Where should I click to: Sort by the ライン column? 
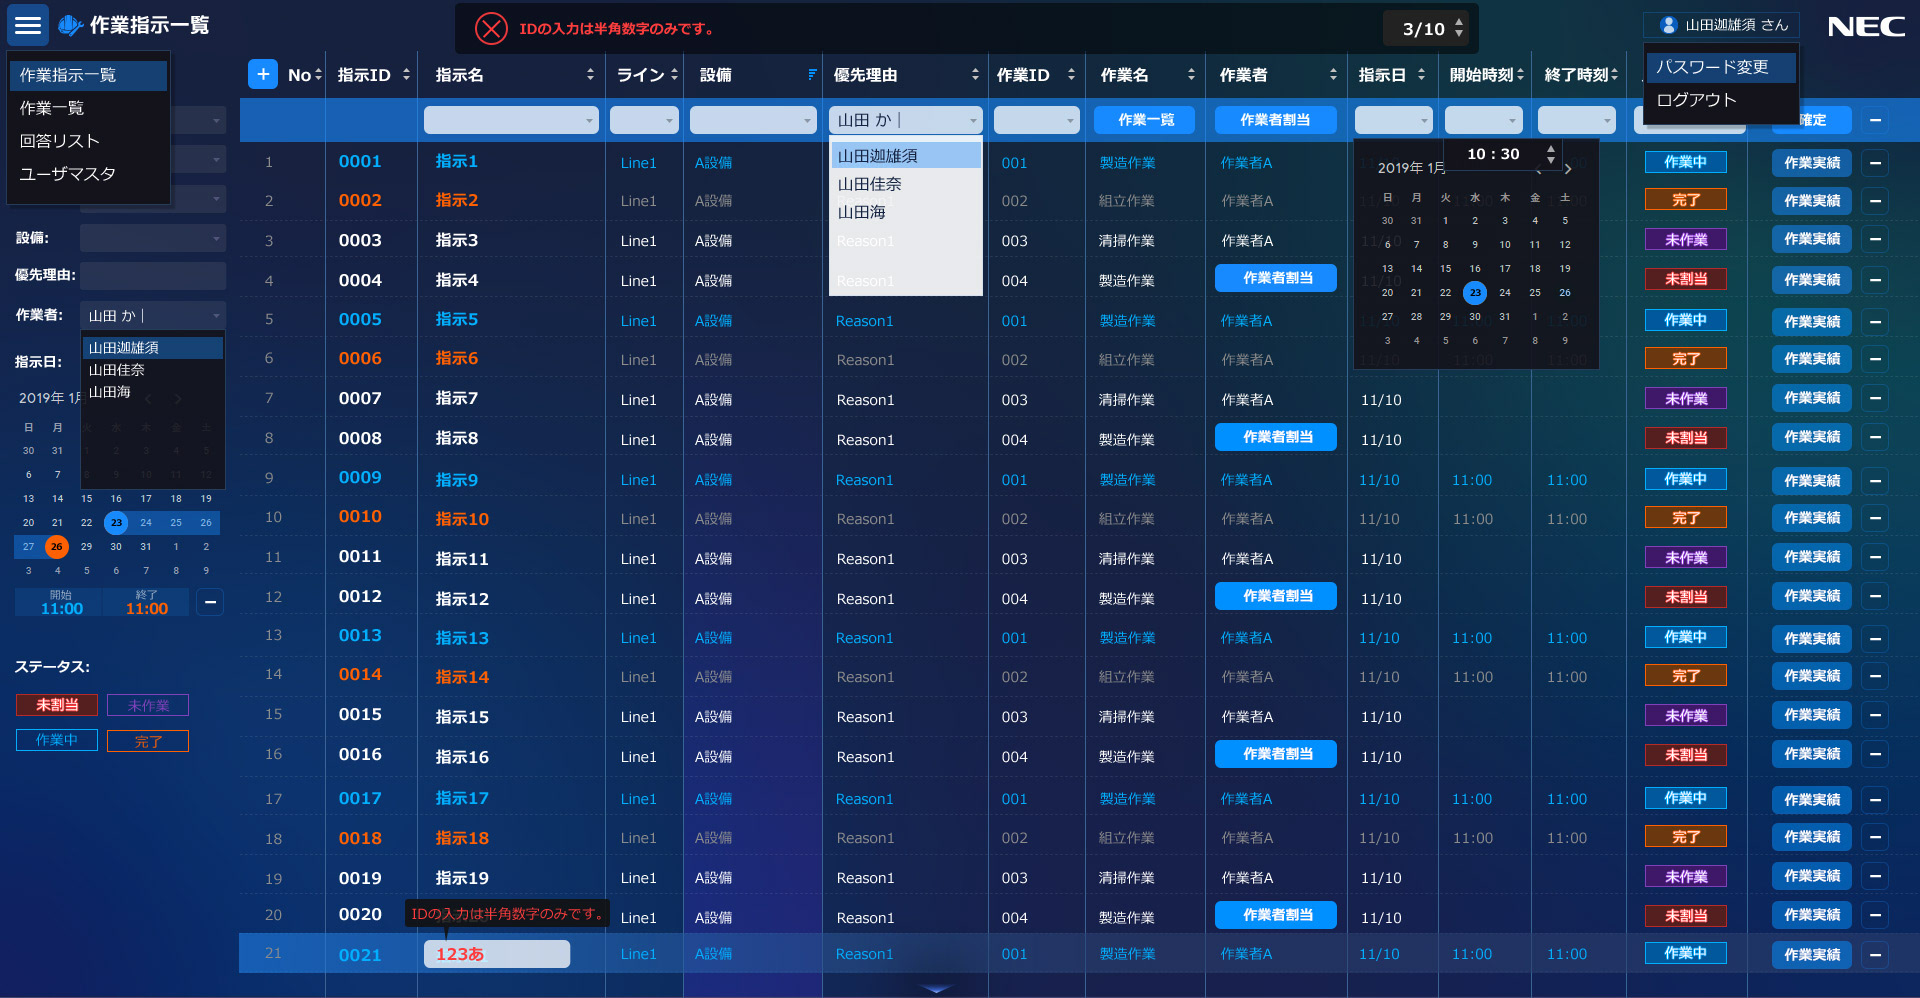click(x=674, y=75)
